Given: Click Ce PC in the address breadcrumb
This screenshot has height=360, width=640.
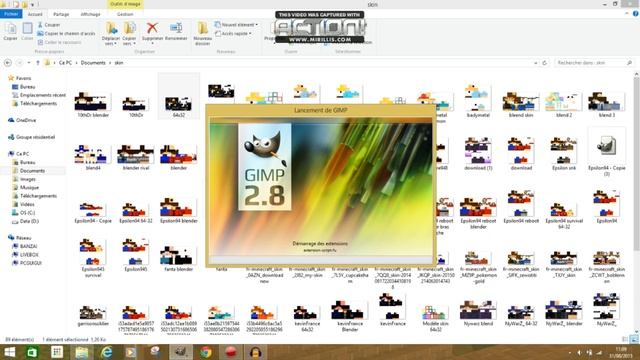Looking at the screenshot, I should click(65, 63).
